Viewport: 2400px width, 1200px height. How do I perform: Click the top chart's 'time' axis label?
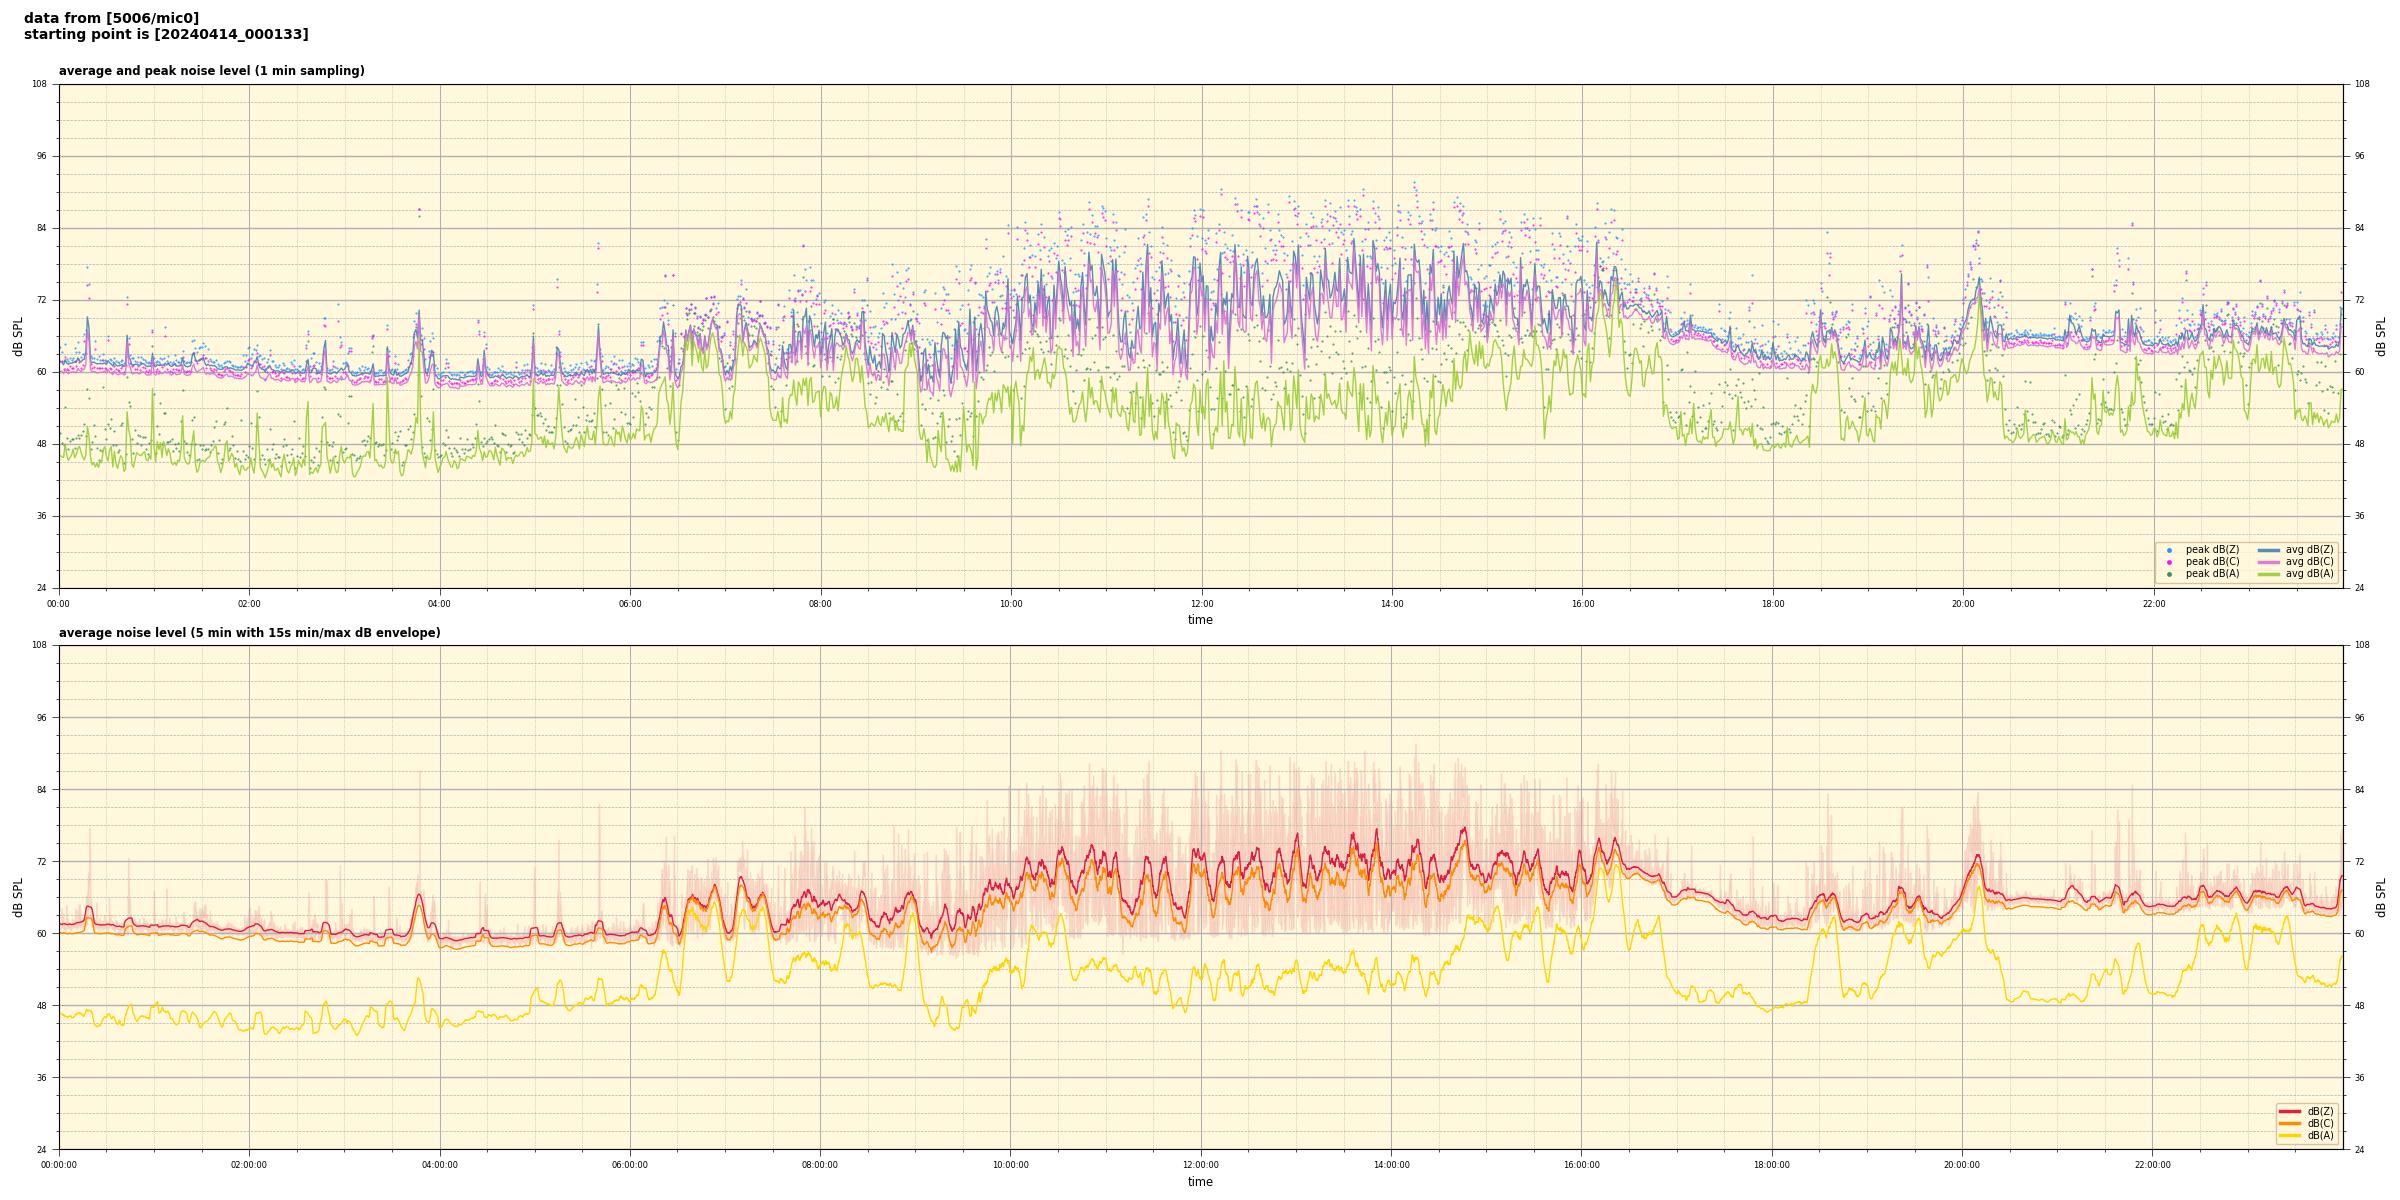click(1200, 620)
